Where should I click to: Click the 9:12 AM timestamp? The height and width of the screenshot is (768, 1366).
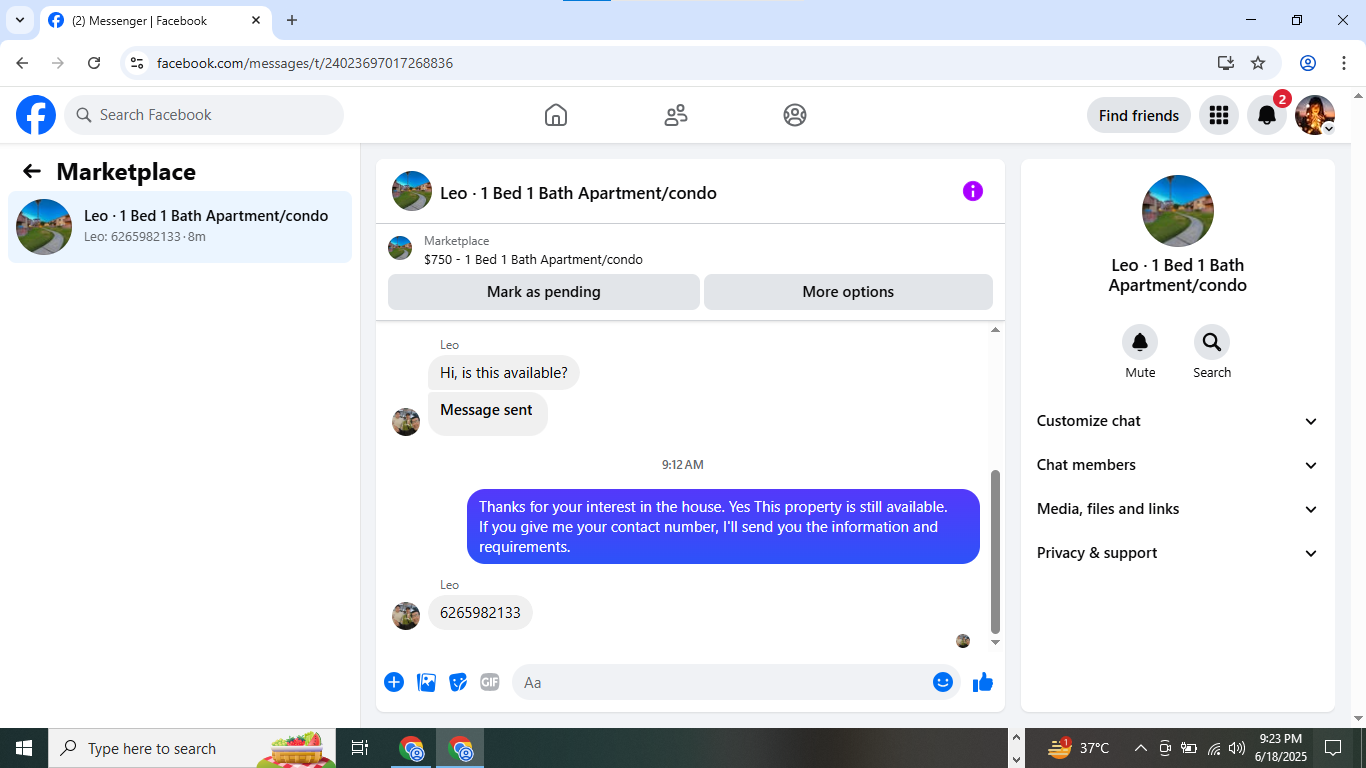(683, 465)
